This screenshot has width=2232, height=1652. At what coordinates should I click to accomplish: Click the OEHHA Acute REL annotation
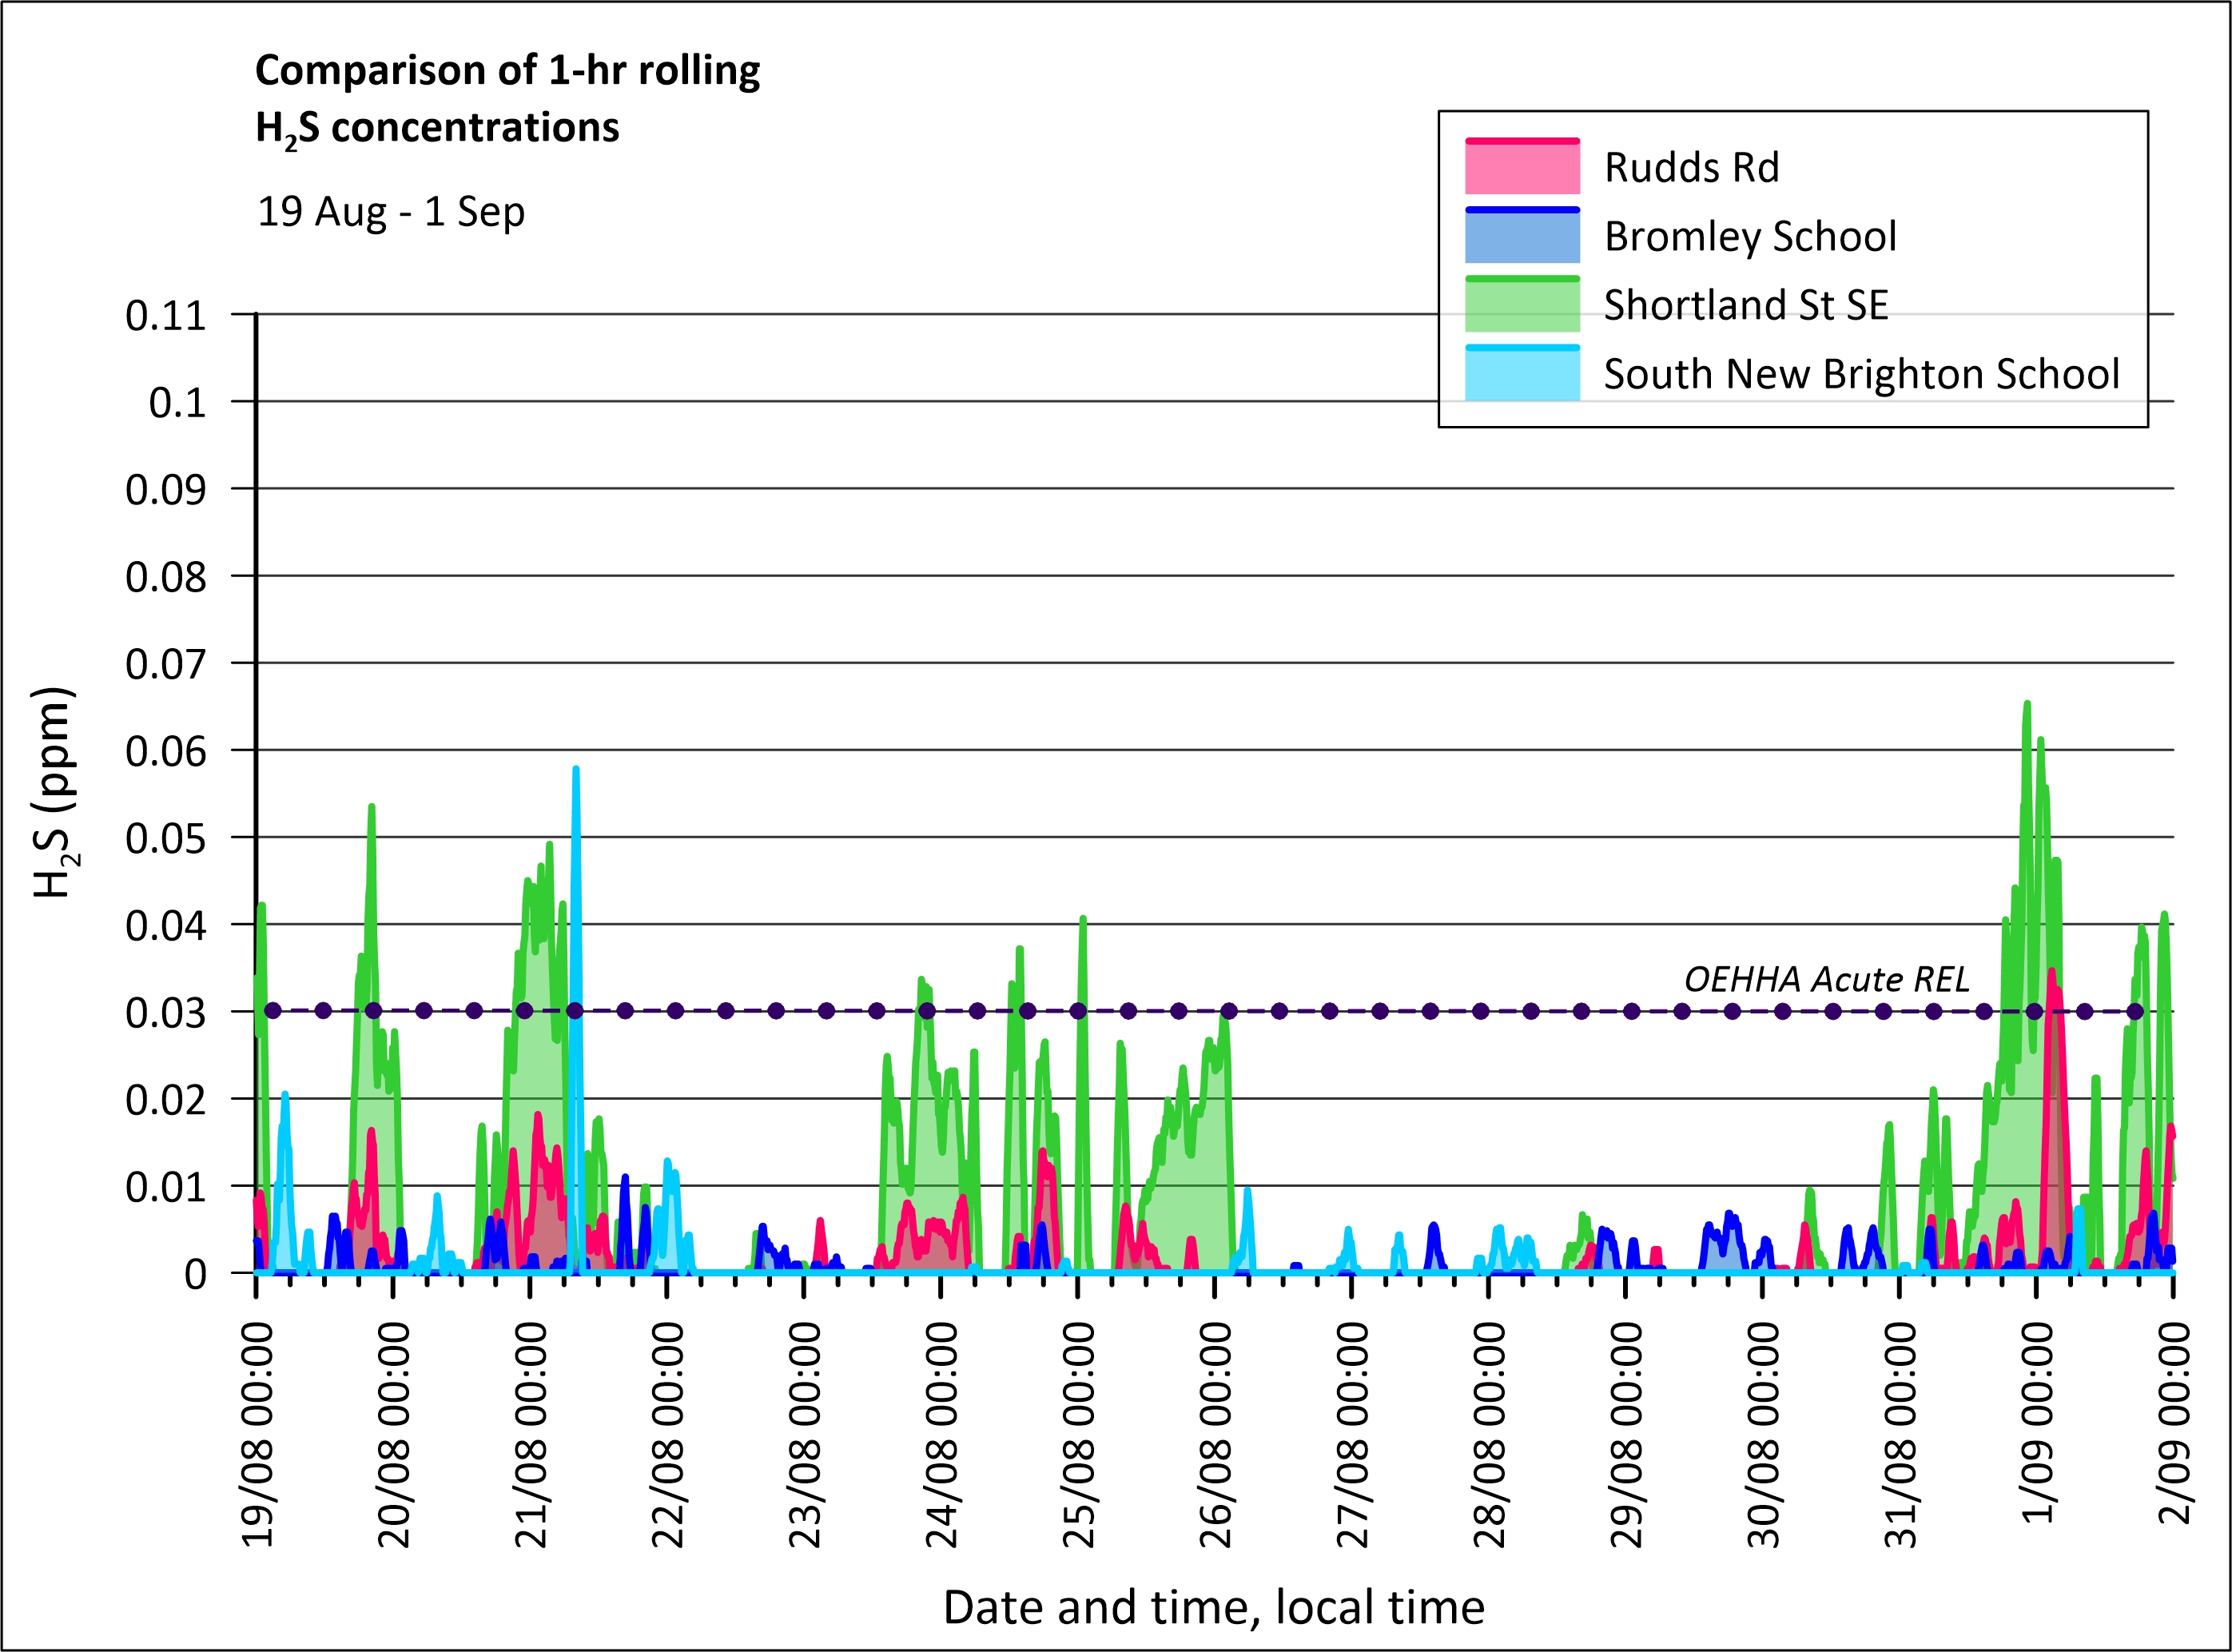tap(1826, 979)
